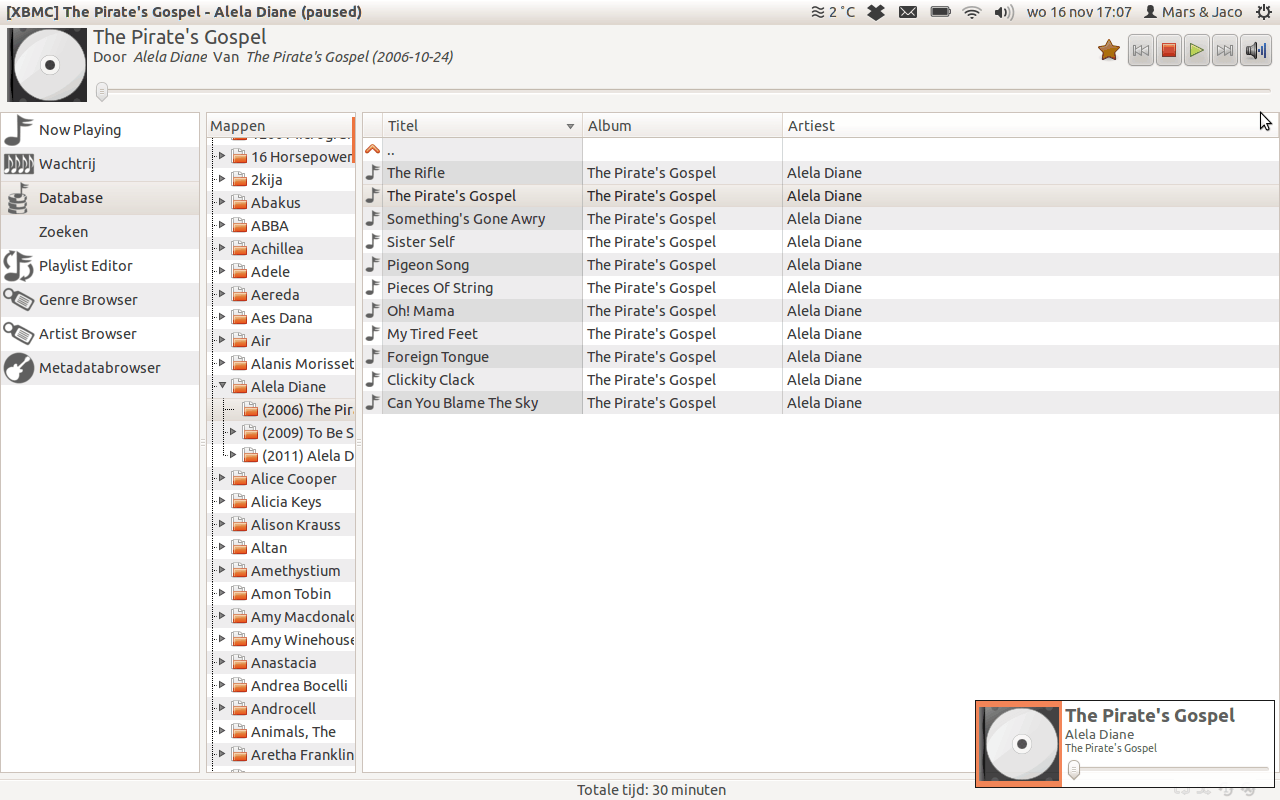Select the Anastacia folder icon
Screen dimensions: 1280x800
point(239,662)
